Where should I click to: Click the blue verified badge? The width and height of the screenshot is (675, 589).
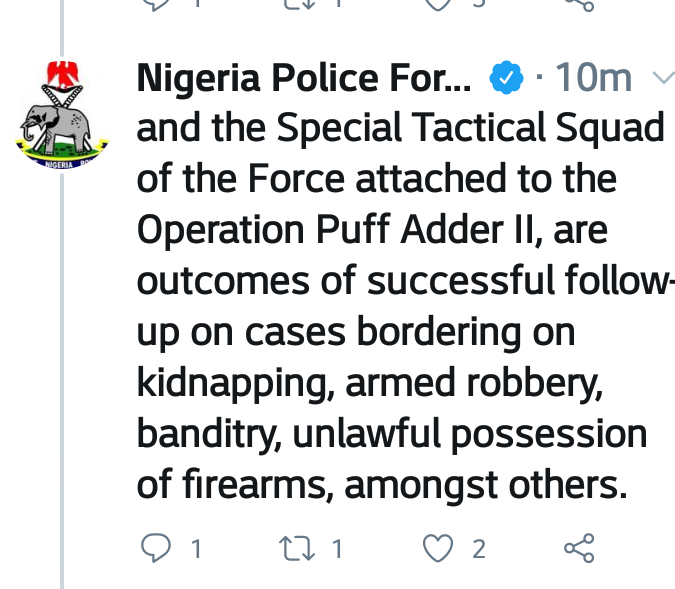pyautogui.click(x=506, y=78)
